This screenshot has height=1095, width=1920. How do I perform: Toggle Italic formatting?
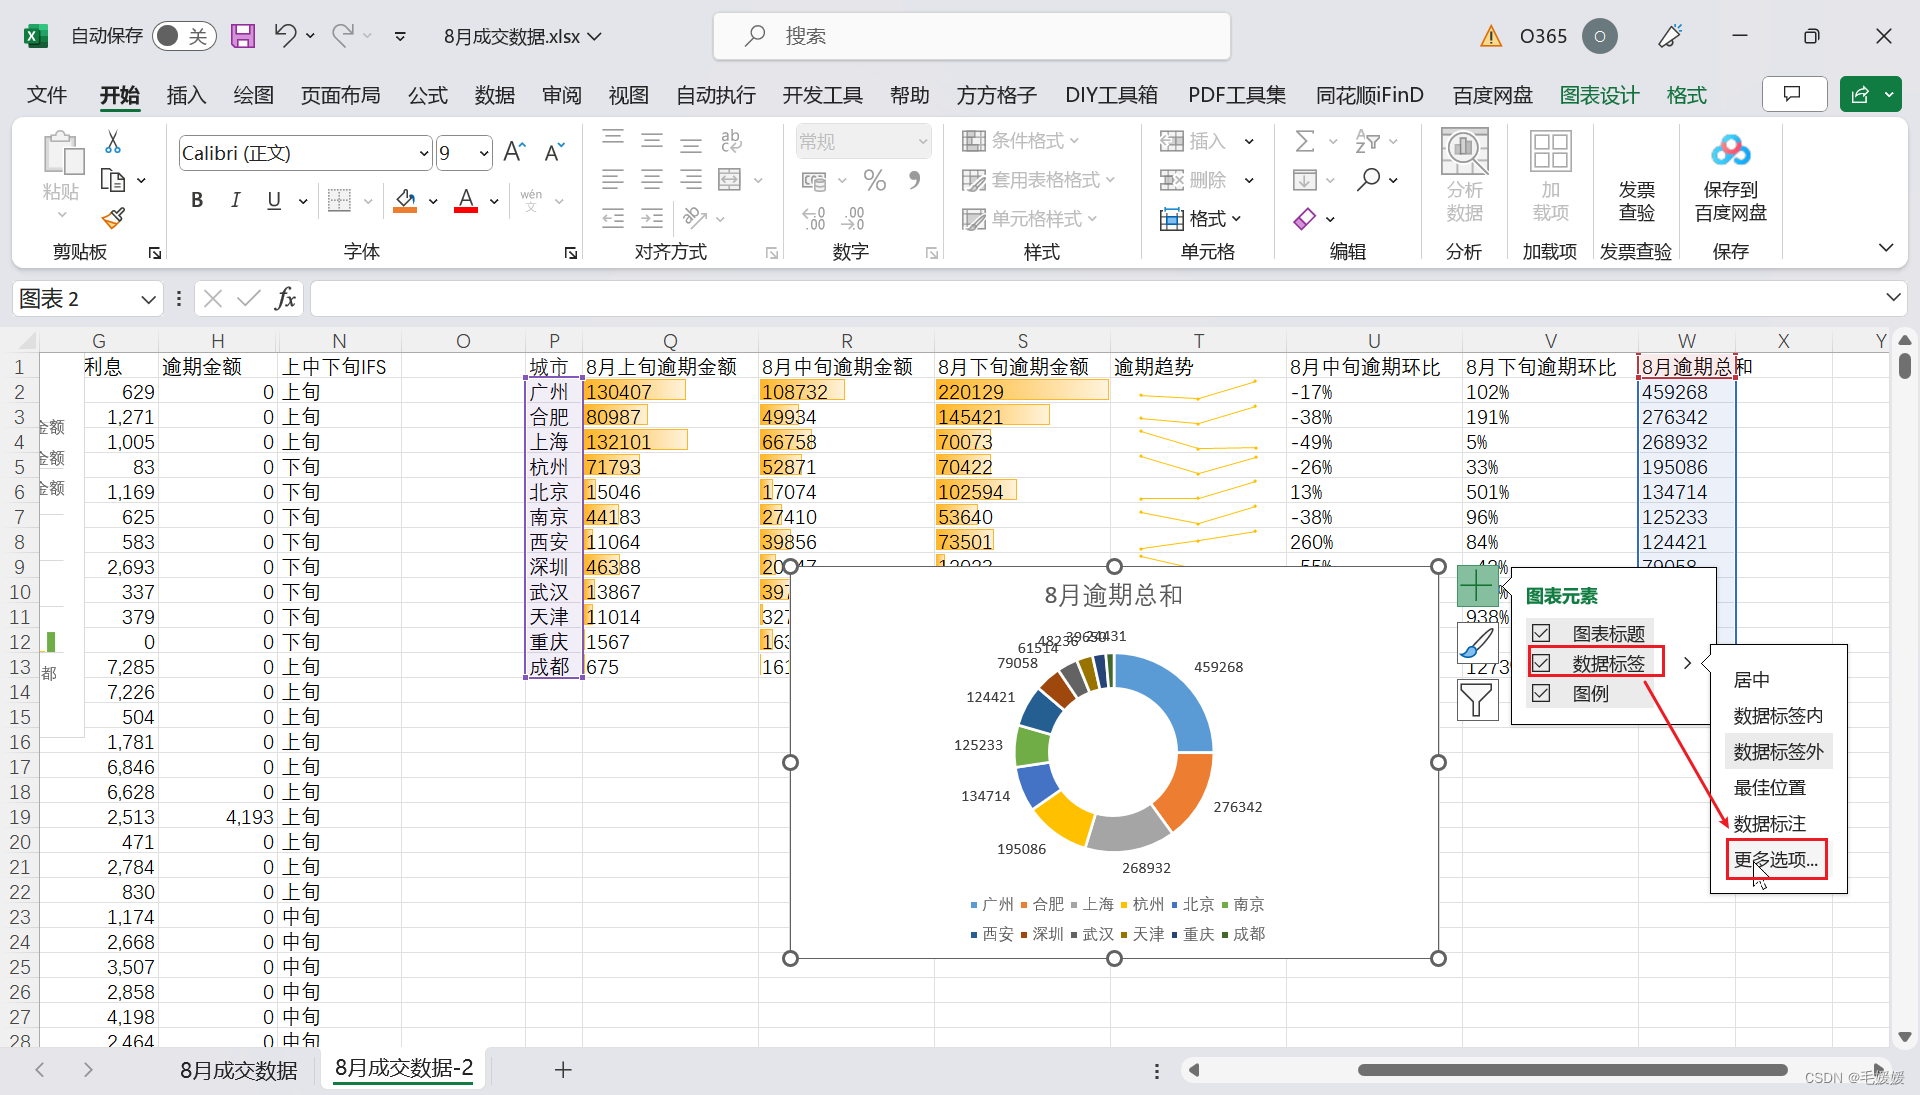coord(235,200)
